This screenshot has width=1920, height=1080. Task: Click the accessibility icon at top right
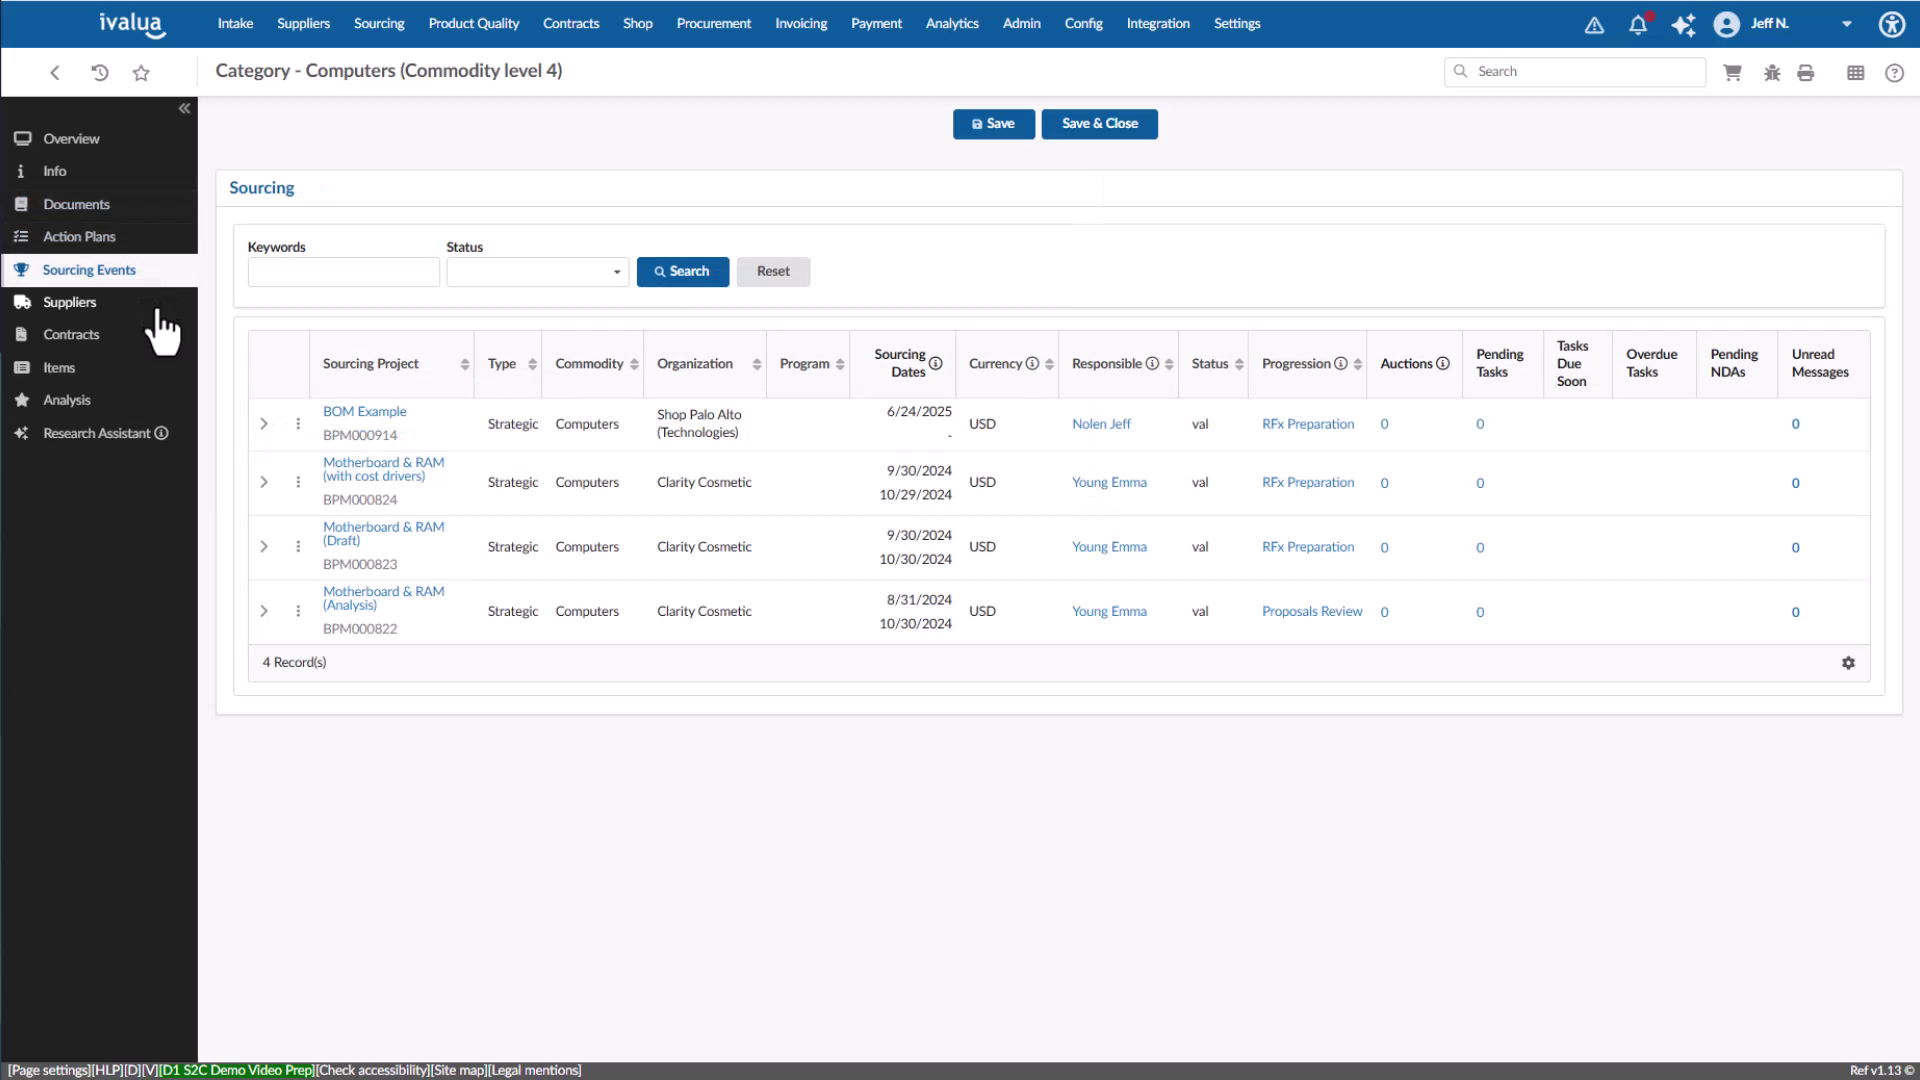1891,24
